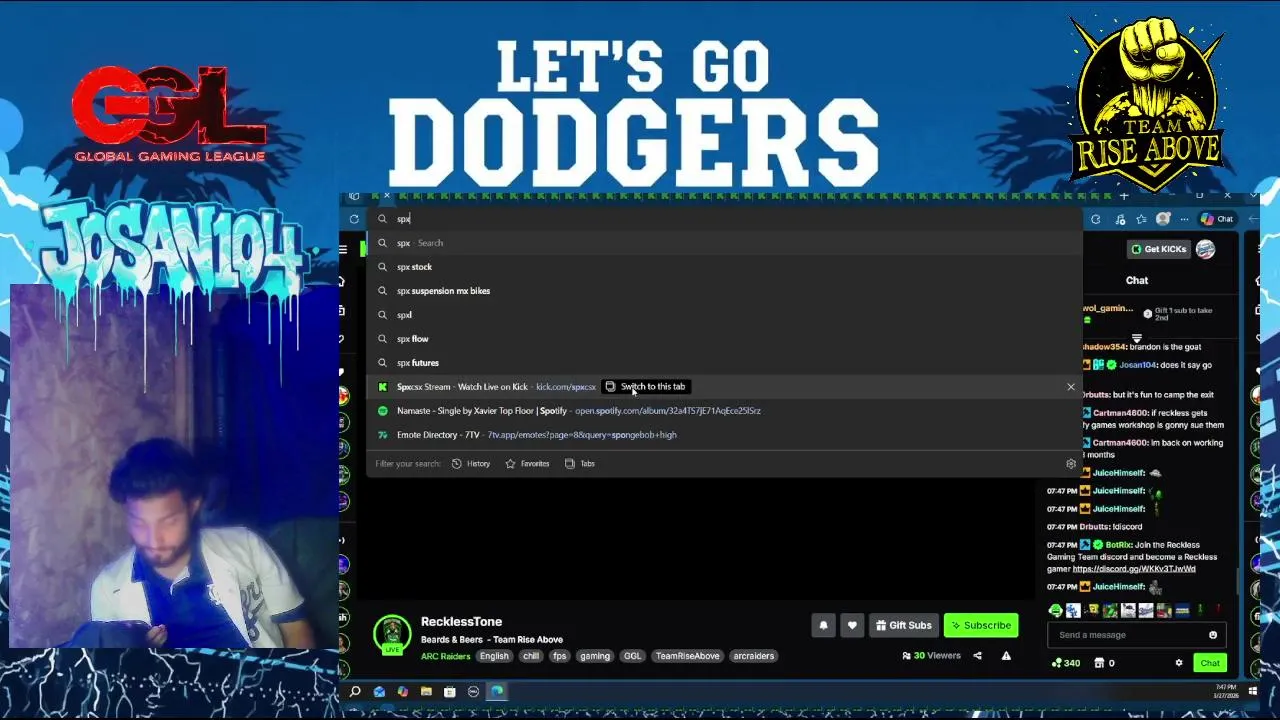The width and height of the screenshot is (1280, 720).
Task: Open the Reckless Gaming discord link in chat
Action: click(x=1133, y=569)
